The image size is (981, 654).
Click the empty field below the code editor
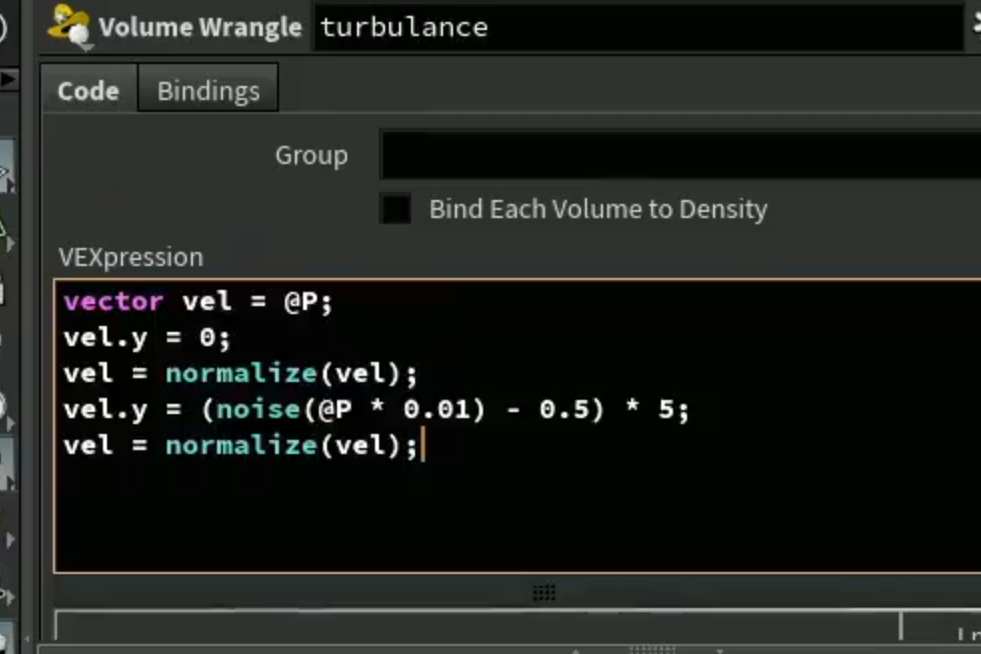click(477, 625)
